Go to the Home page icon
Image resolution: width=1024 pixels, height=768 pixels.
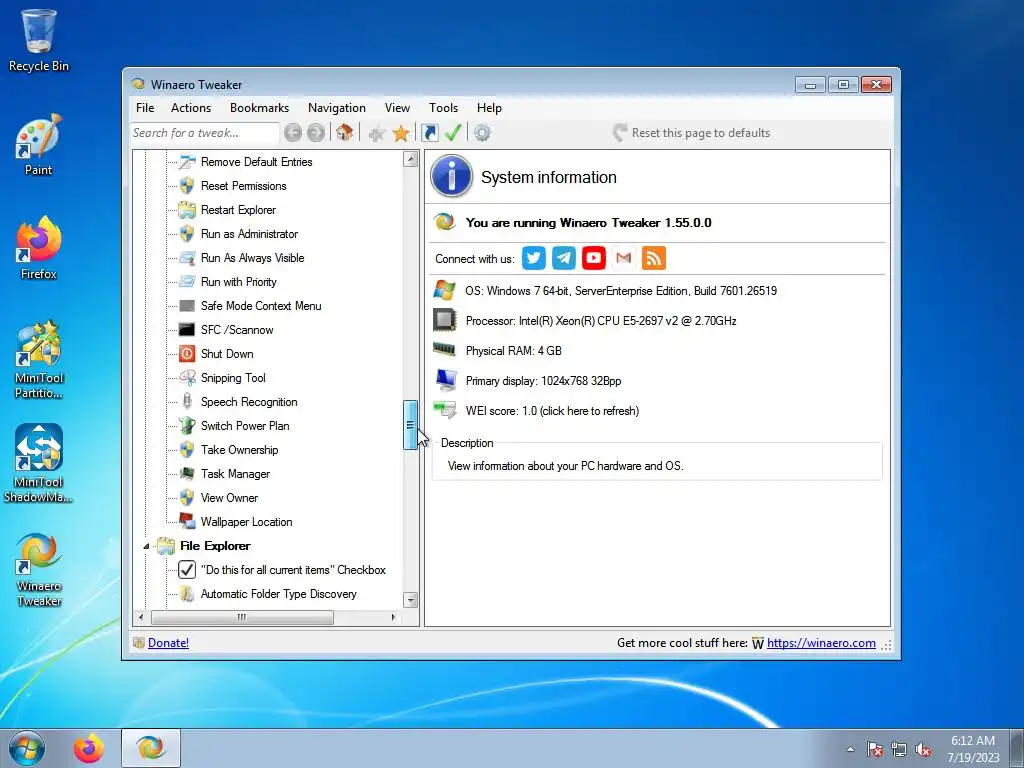coord(344,133)
